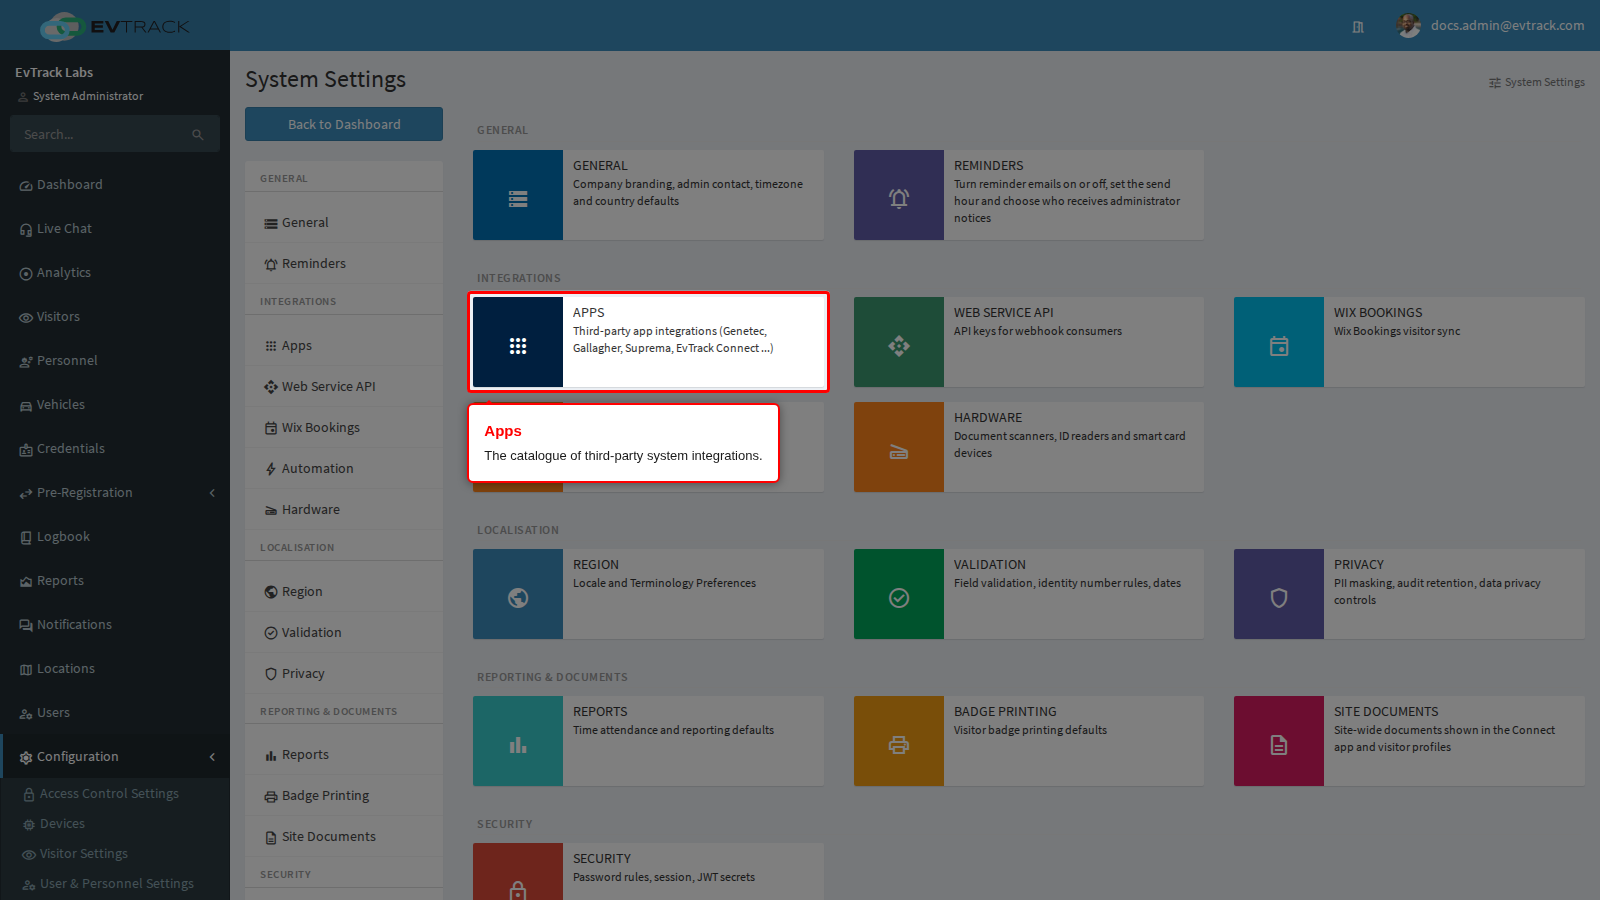Open the Reports settings tile
This screenshot has width=1600, height=900.
click(648, 741)
